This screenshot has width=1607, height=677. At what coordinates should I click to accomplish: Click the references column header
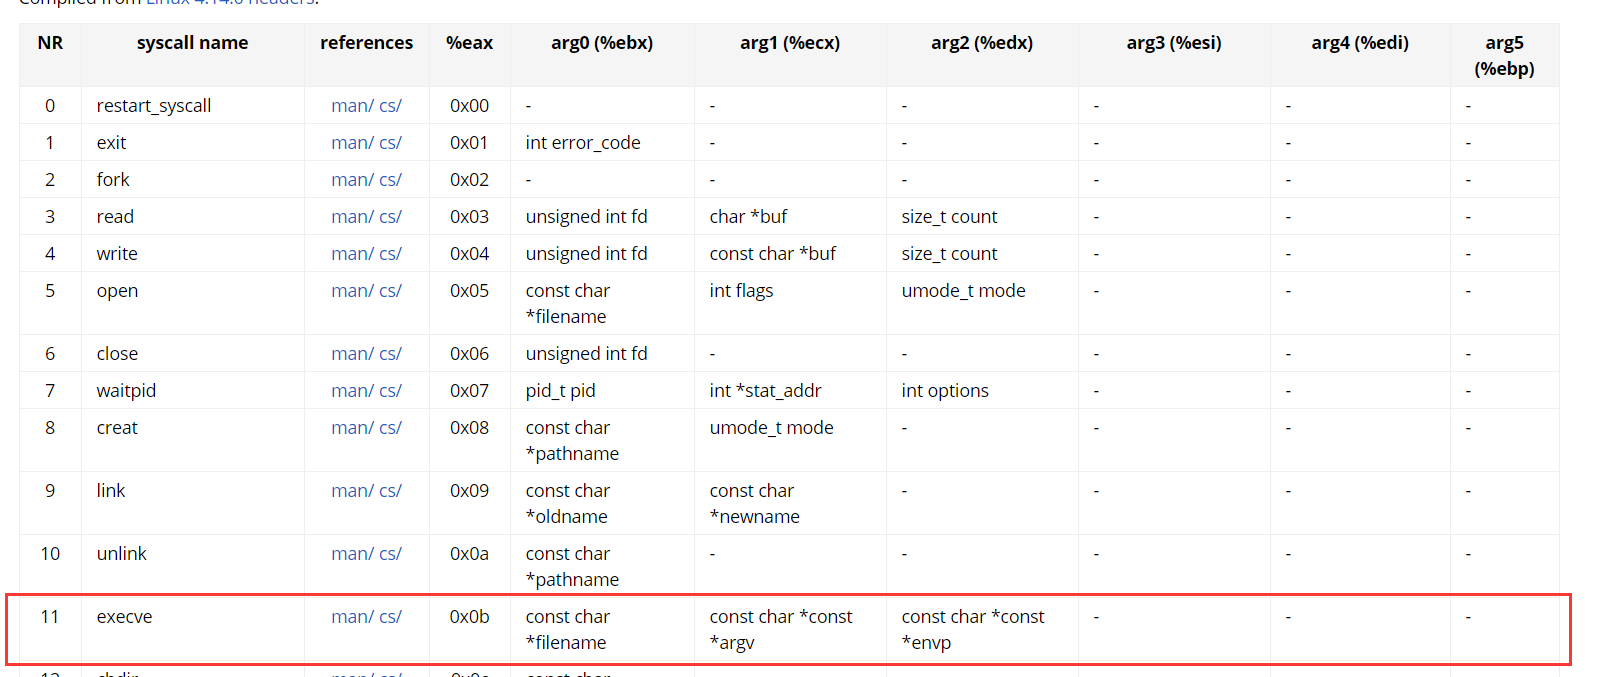[366, 43]
